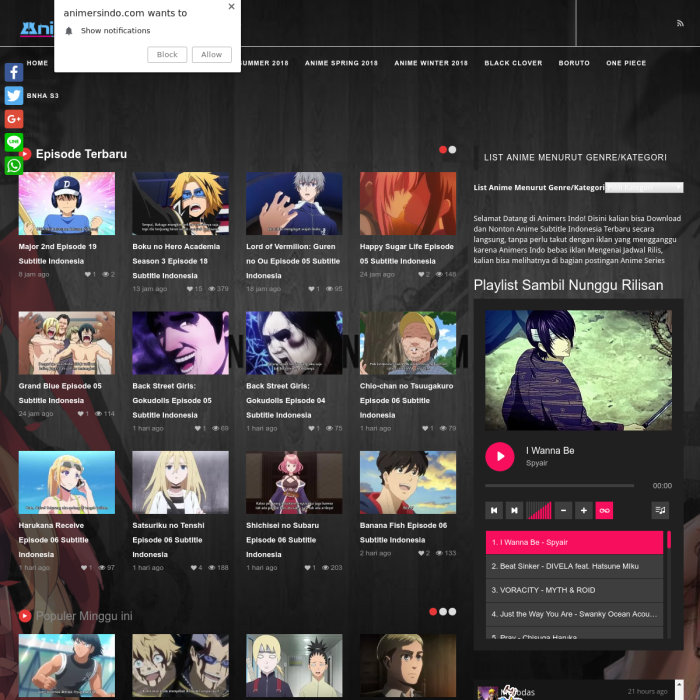The width and height of the screenshot is (700, 700).
Task: Select first red dot of Populer pager
Action: (433, 612)
